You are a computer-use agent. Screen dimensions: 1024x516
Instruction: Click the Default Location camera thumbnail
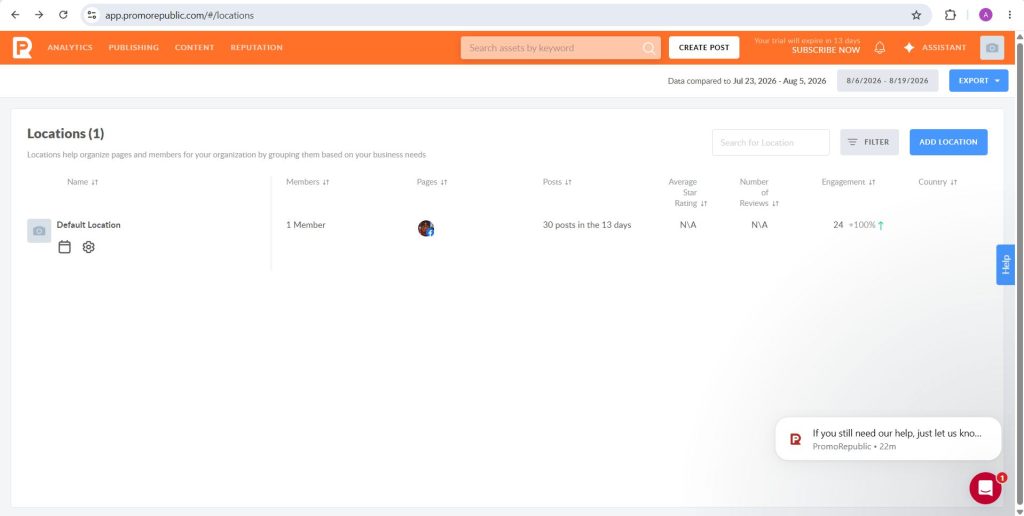(x=39, y=231)
